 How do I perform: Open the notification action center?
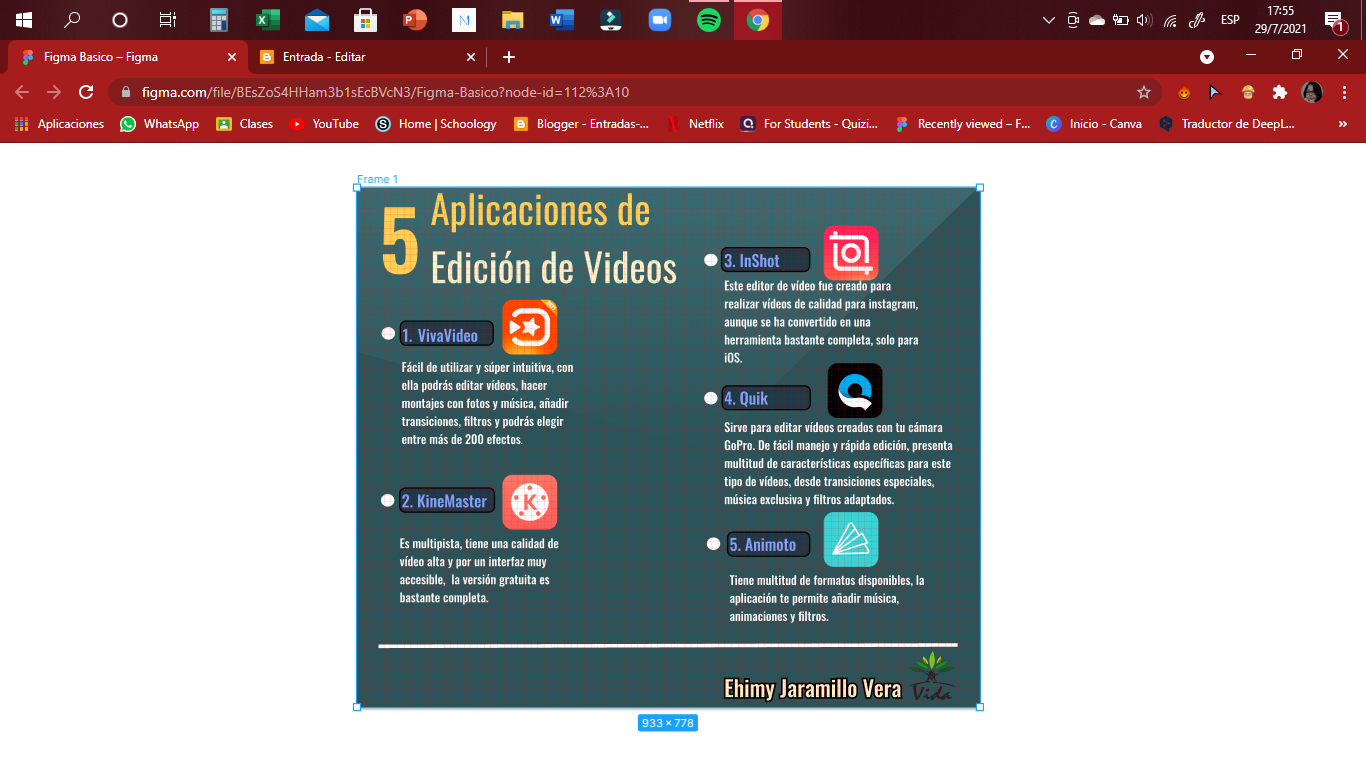pos(1334,20)
